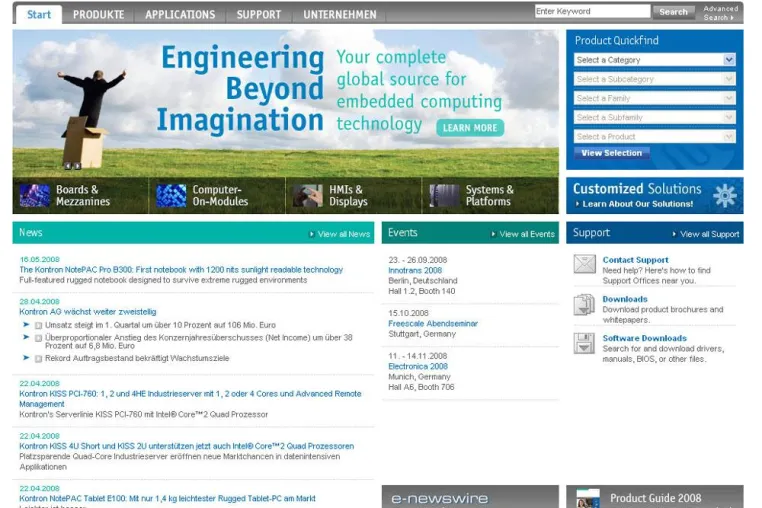Click the Customized Solutions gear icon

[x=725, y=195]
